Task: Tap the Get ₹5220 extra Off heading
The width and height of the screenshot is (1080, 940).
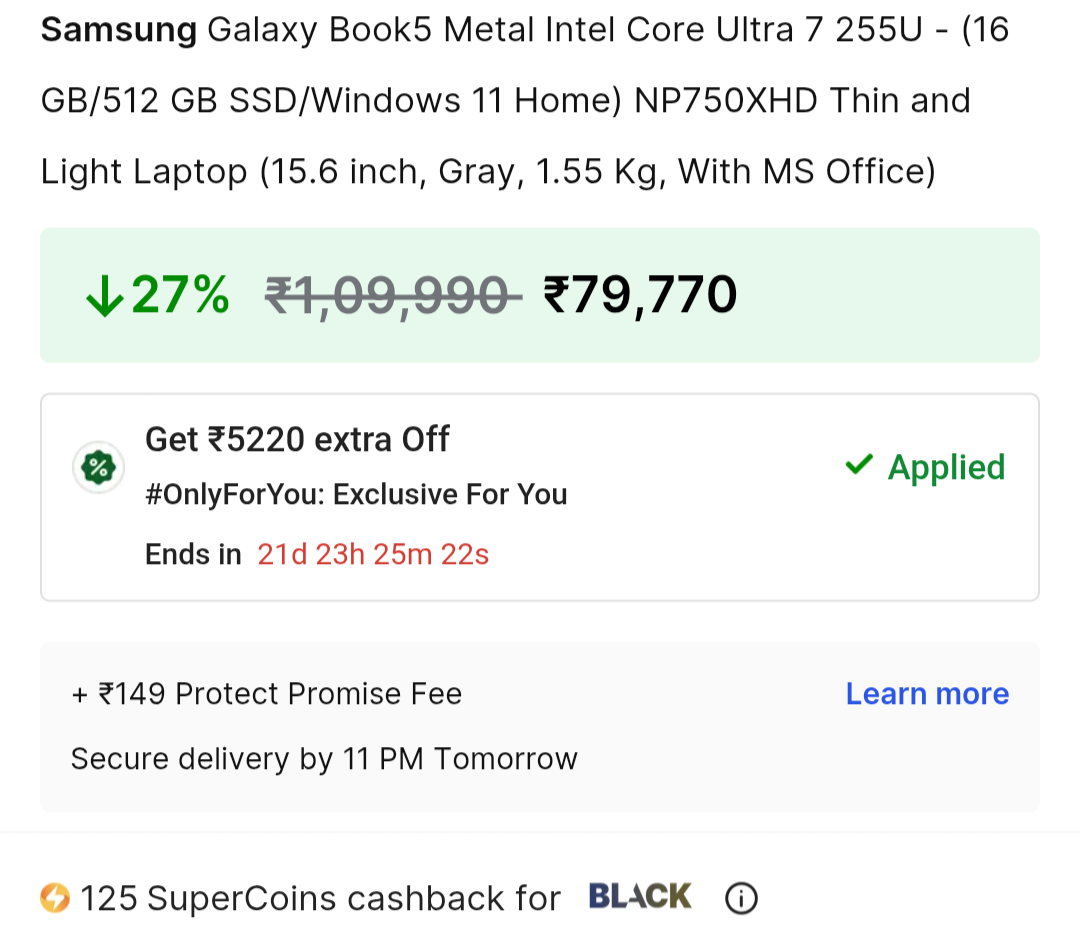Action: click(297, 439)
